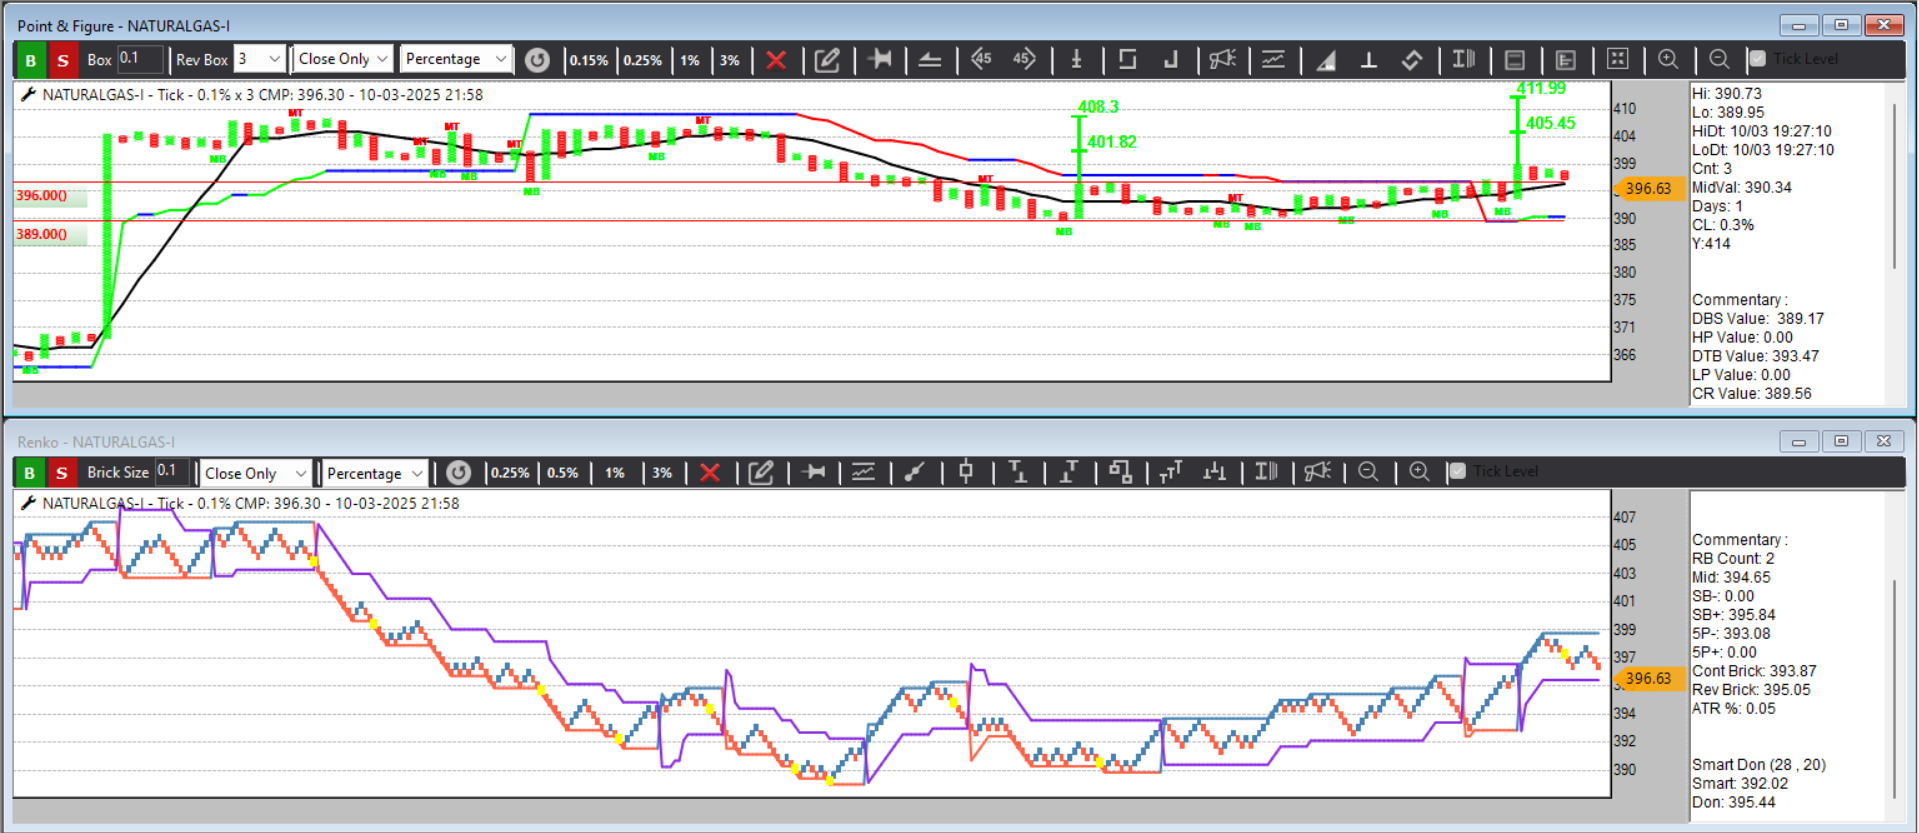Click megaphone alert icon in Renko toolbar
This screenshot has width=1919, height=833.
pos(1318,471)
